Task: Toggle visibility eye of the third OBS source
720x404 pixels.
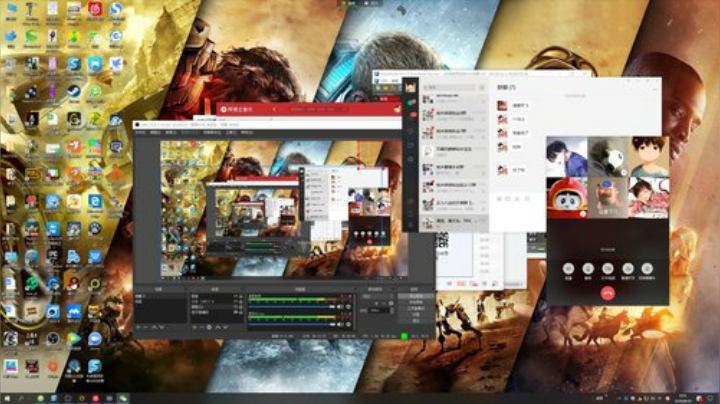Action: (x=235, y=307)
